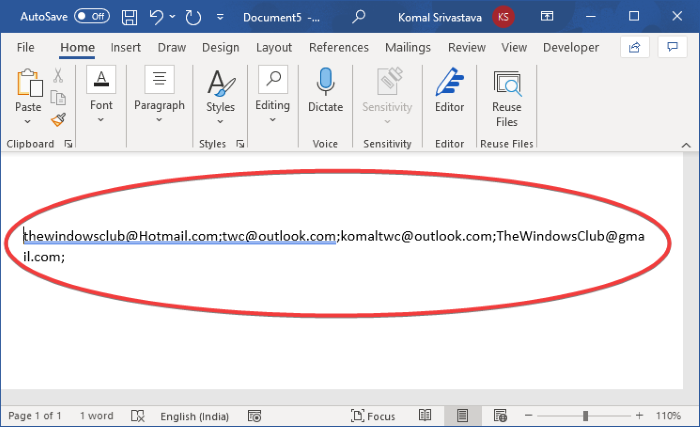
Task: Click the macro recording icon
Action: (x=254, y=416)
